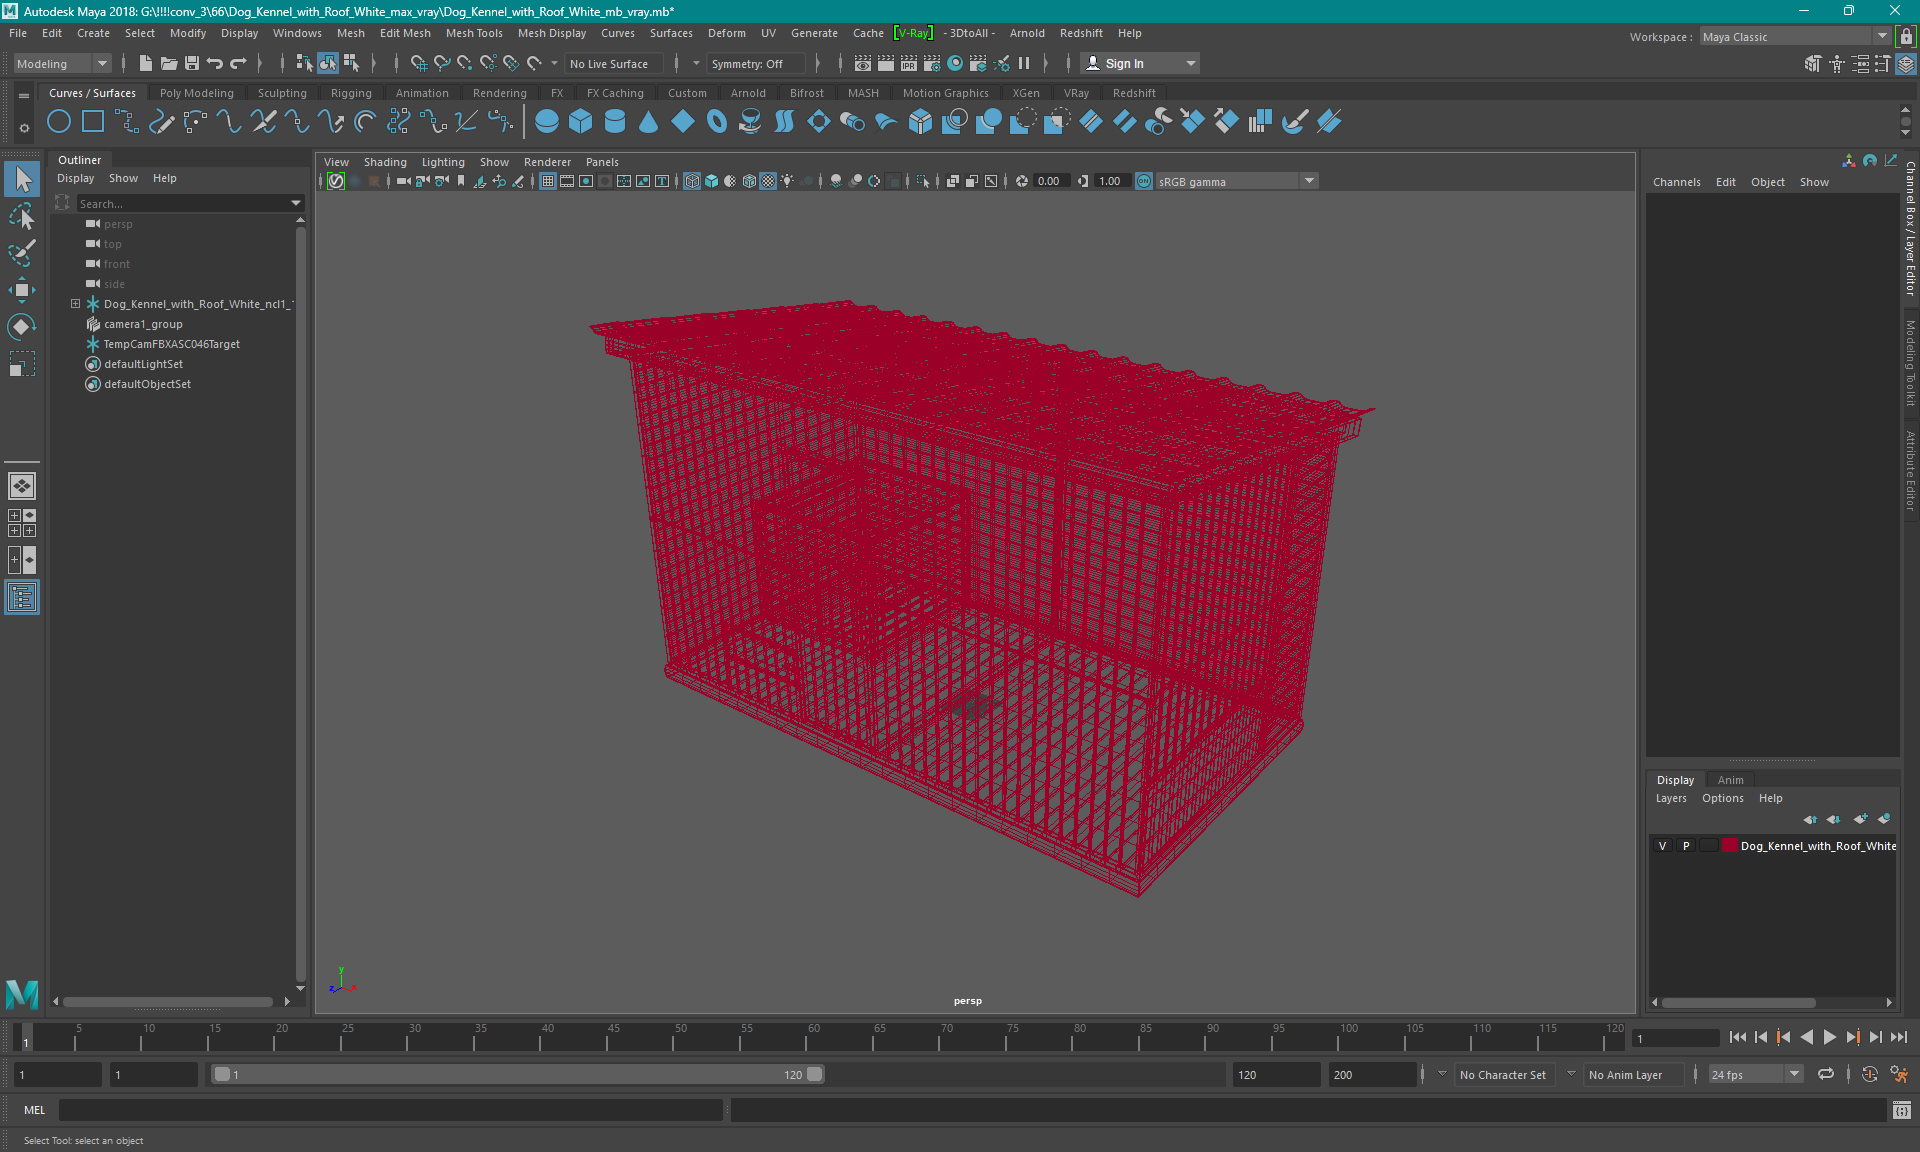The image size is (1920, 1152).
Task: Open the viewport Shading menu
Action: [x=385, y=162]
